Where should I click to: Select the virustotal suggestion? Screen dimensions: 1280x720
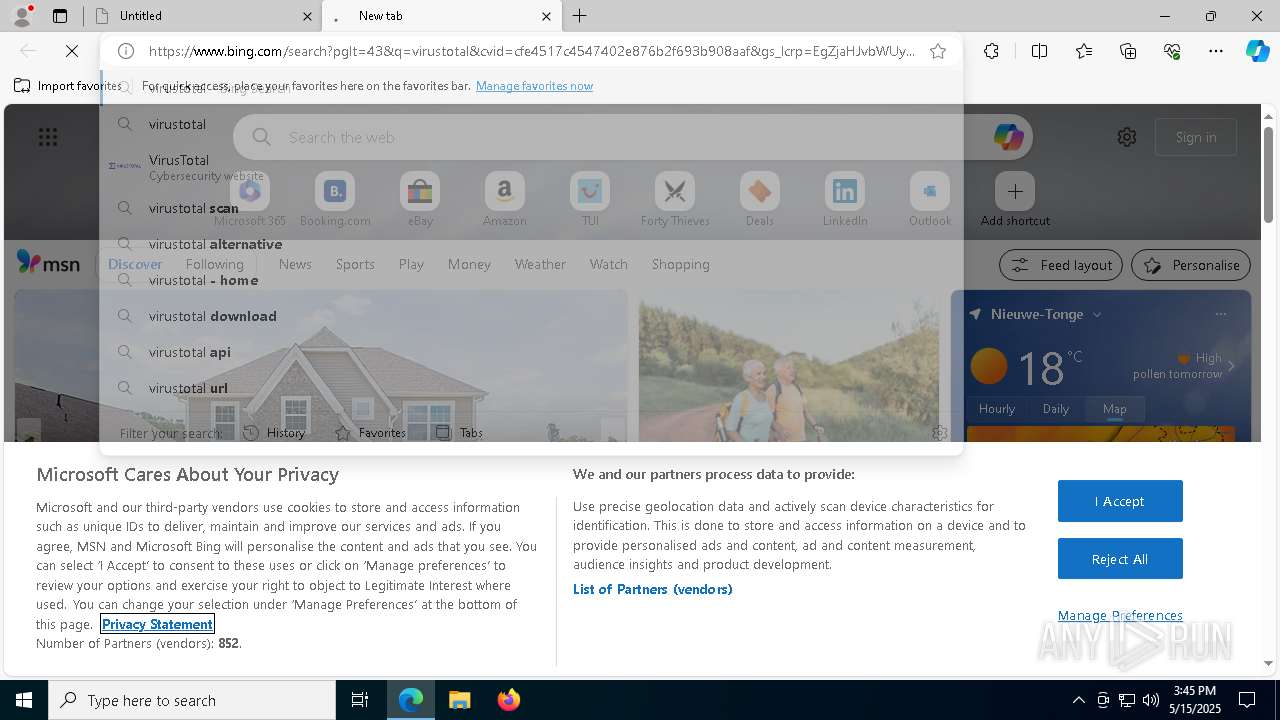tap(530, 124)
